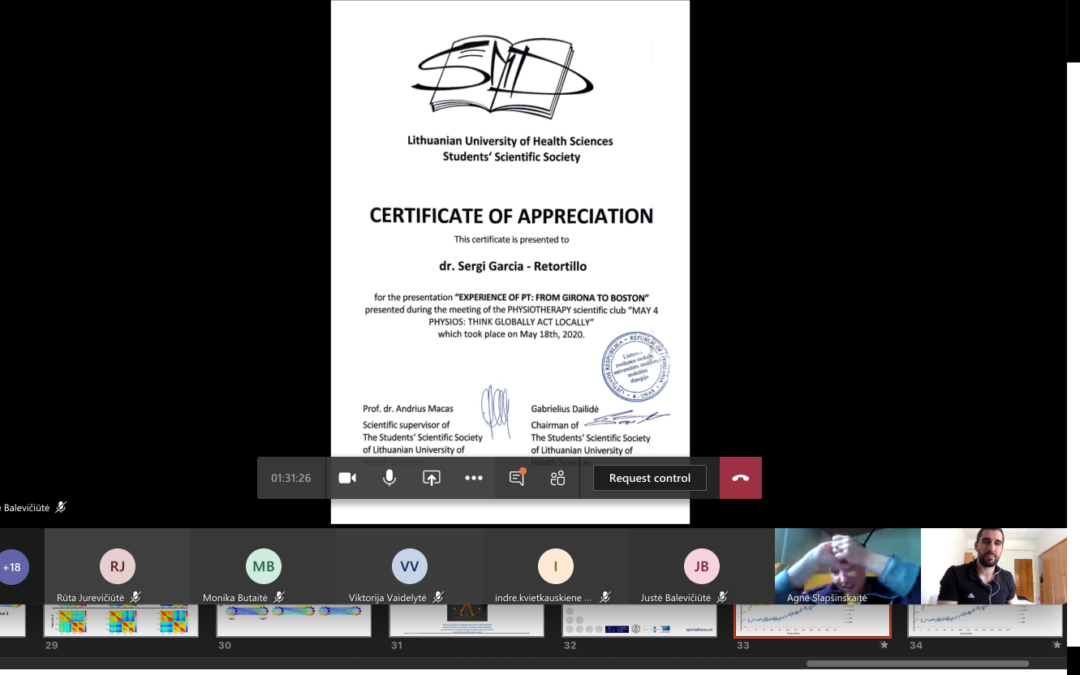Click the shared certificate title text
The image size is (1080, 675).
point(511,216)
